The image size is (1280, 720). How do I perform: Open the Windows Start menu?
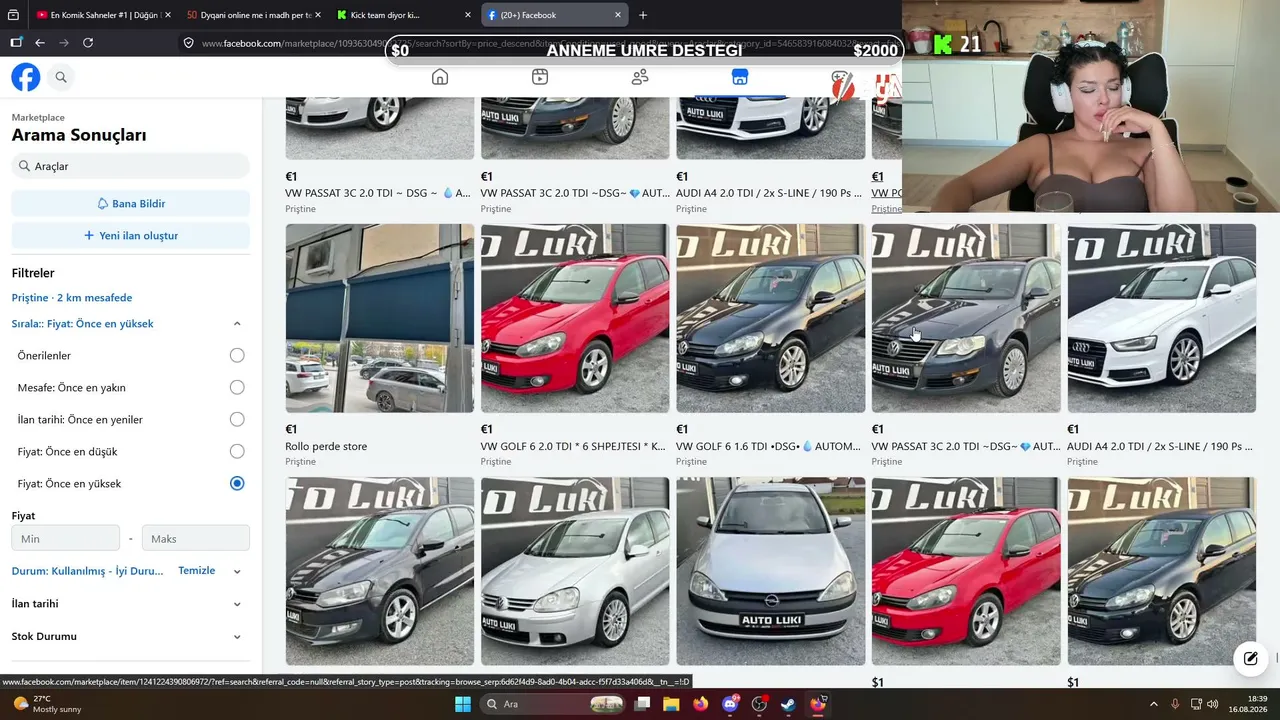tap(463, 704)
